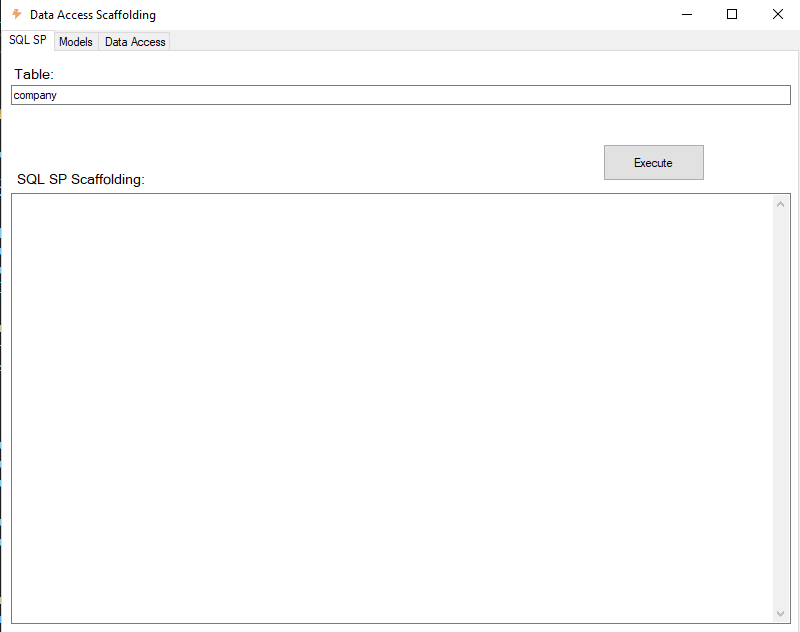Click the "SQL SP Scaffolding:" label
Screen dimensions: 800x632
point(81,179)
